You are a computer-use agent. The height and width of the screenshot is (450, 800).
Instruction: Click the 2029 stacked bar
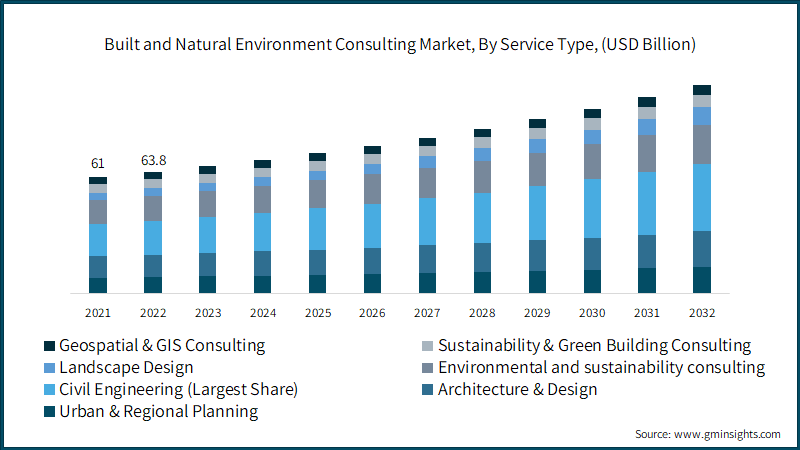(537, 206)
